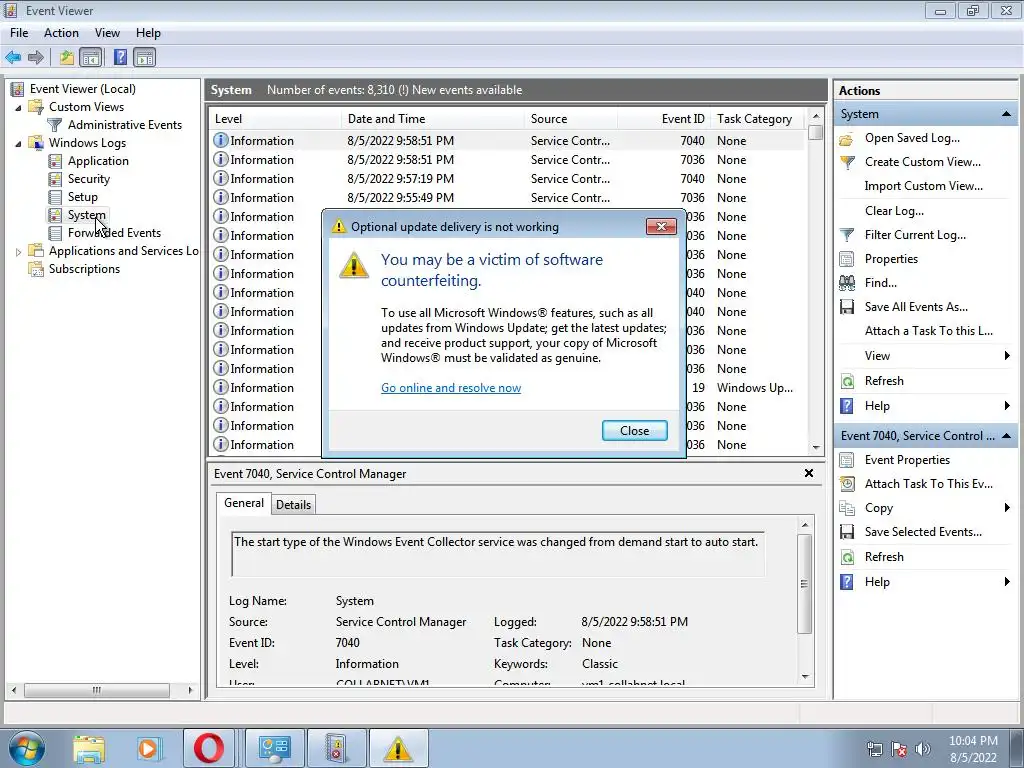The width and height of the screenshot is (1024, 768).
Task: Select the event logged at 8/5/2022 9:57:19 PM
Action: (x=507, y=179)
